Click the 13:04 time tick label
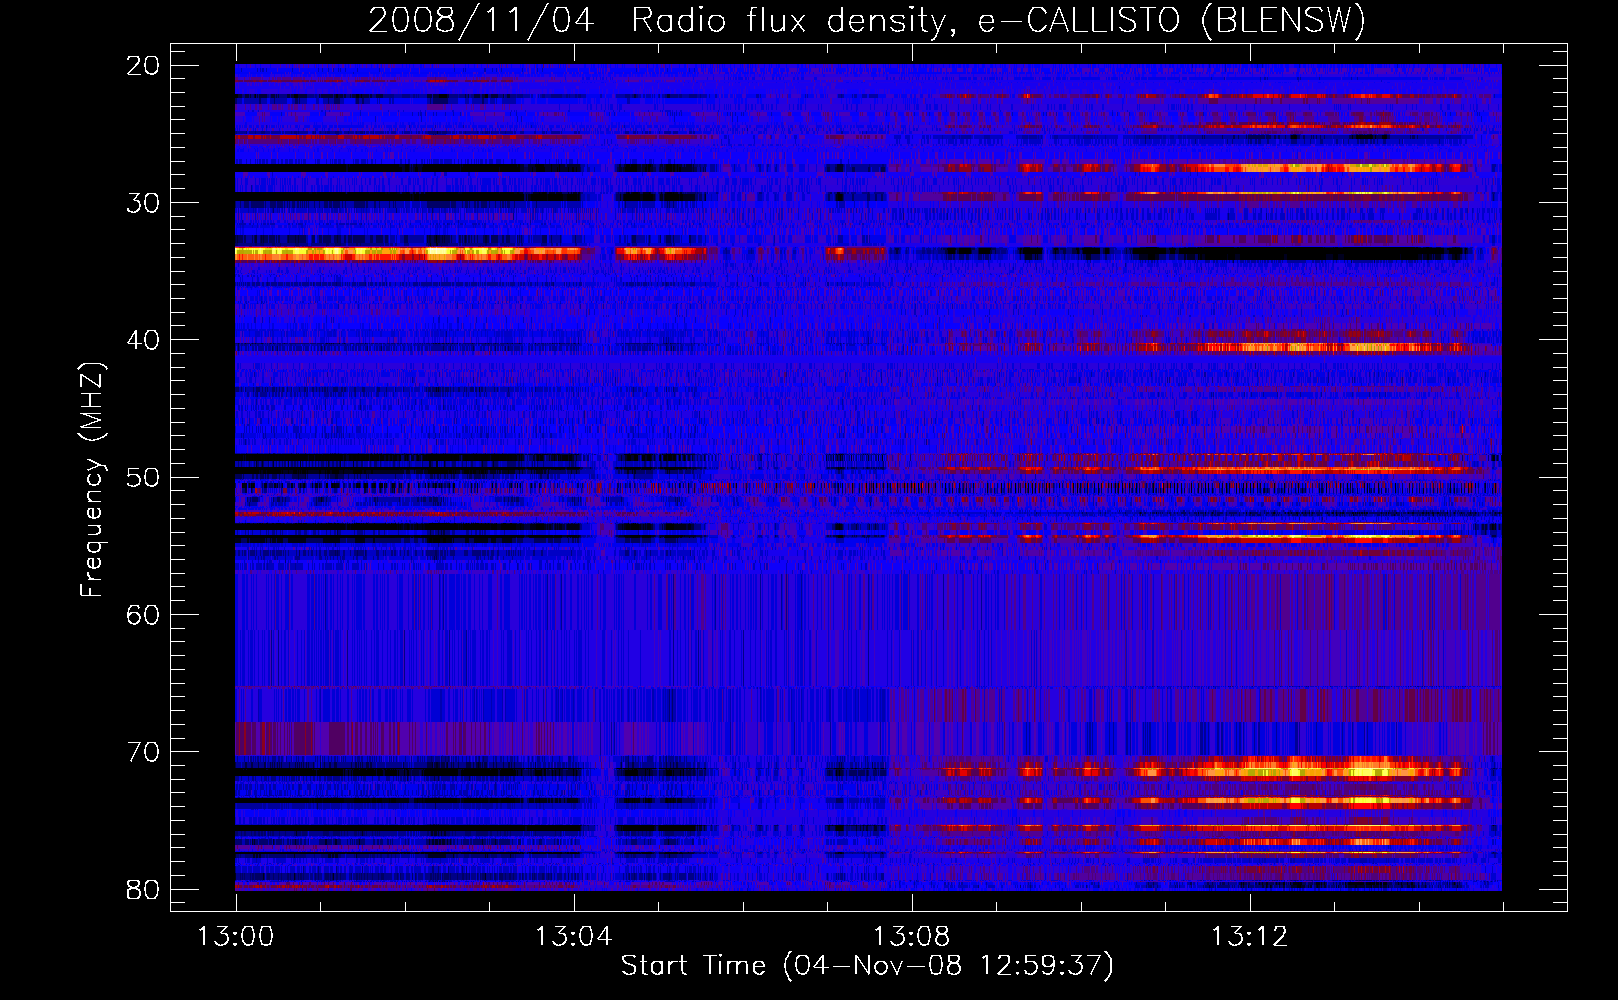Viewport: 1618px width, 1000px height. [573, 937]
